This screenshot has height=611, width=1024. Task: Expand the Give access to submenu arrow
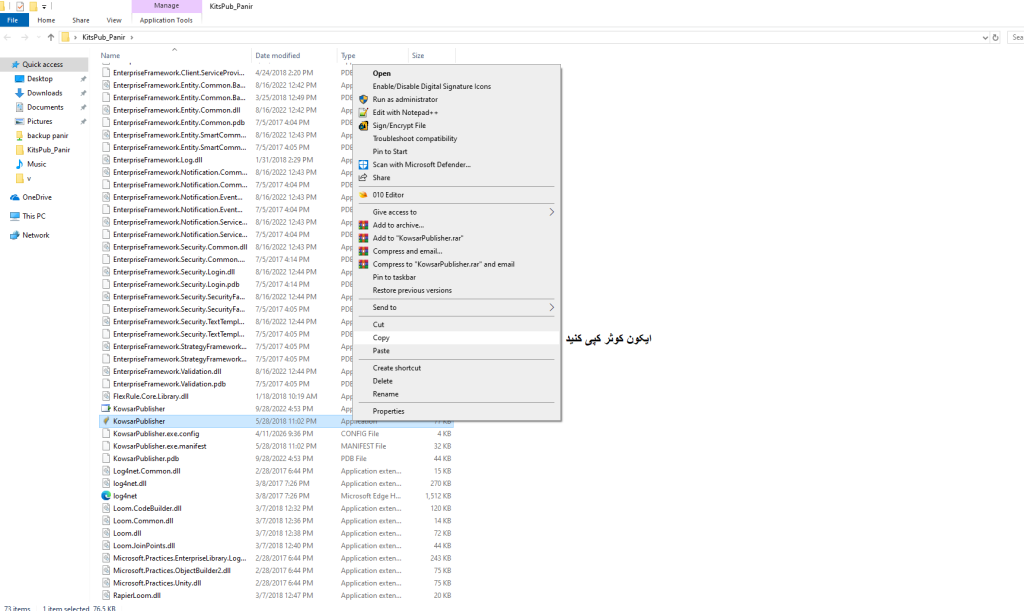pyautogui.click(x=551, y=212)
